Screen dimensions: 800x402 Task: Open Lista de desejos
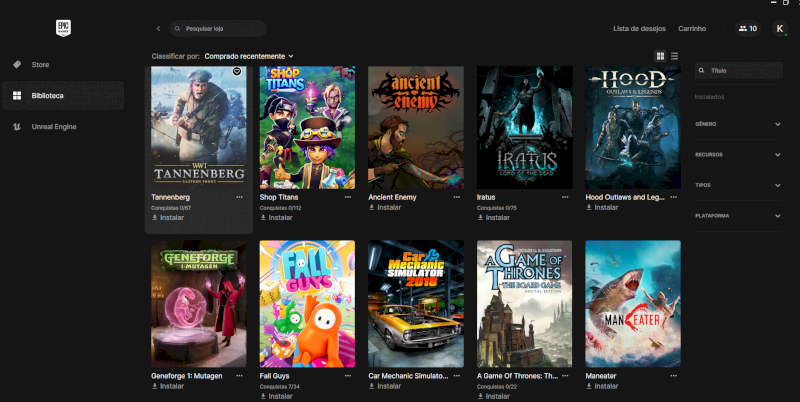point(639,29)
